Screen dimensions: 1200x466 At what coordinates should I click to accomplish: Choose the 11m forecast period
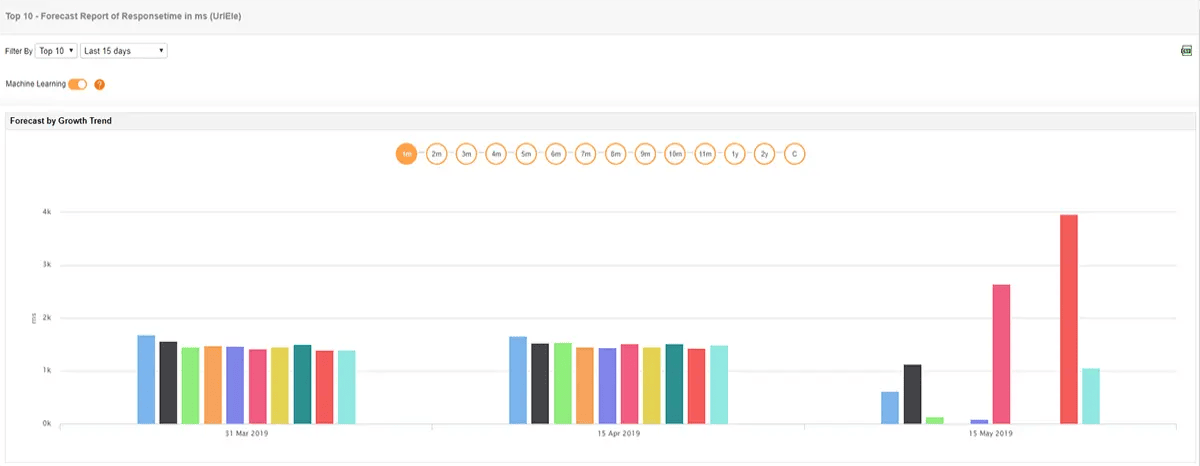[705, 154]
